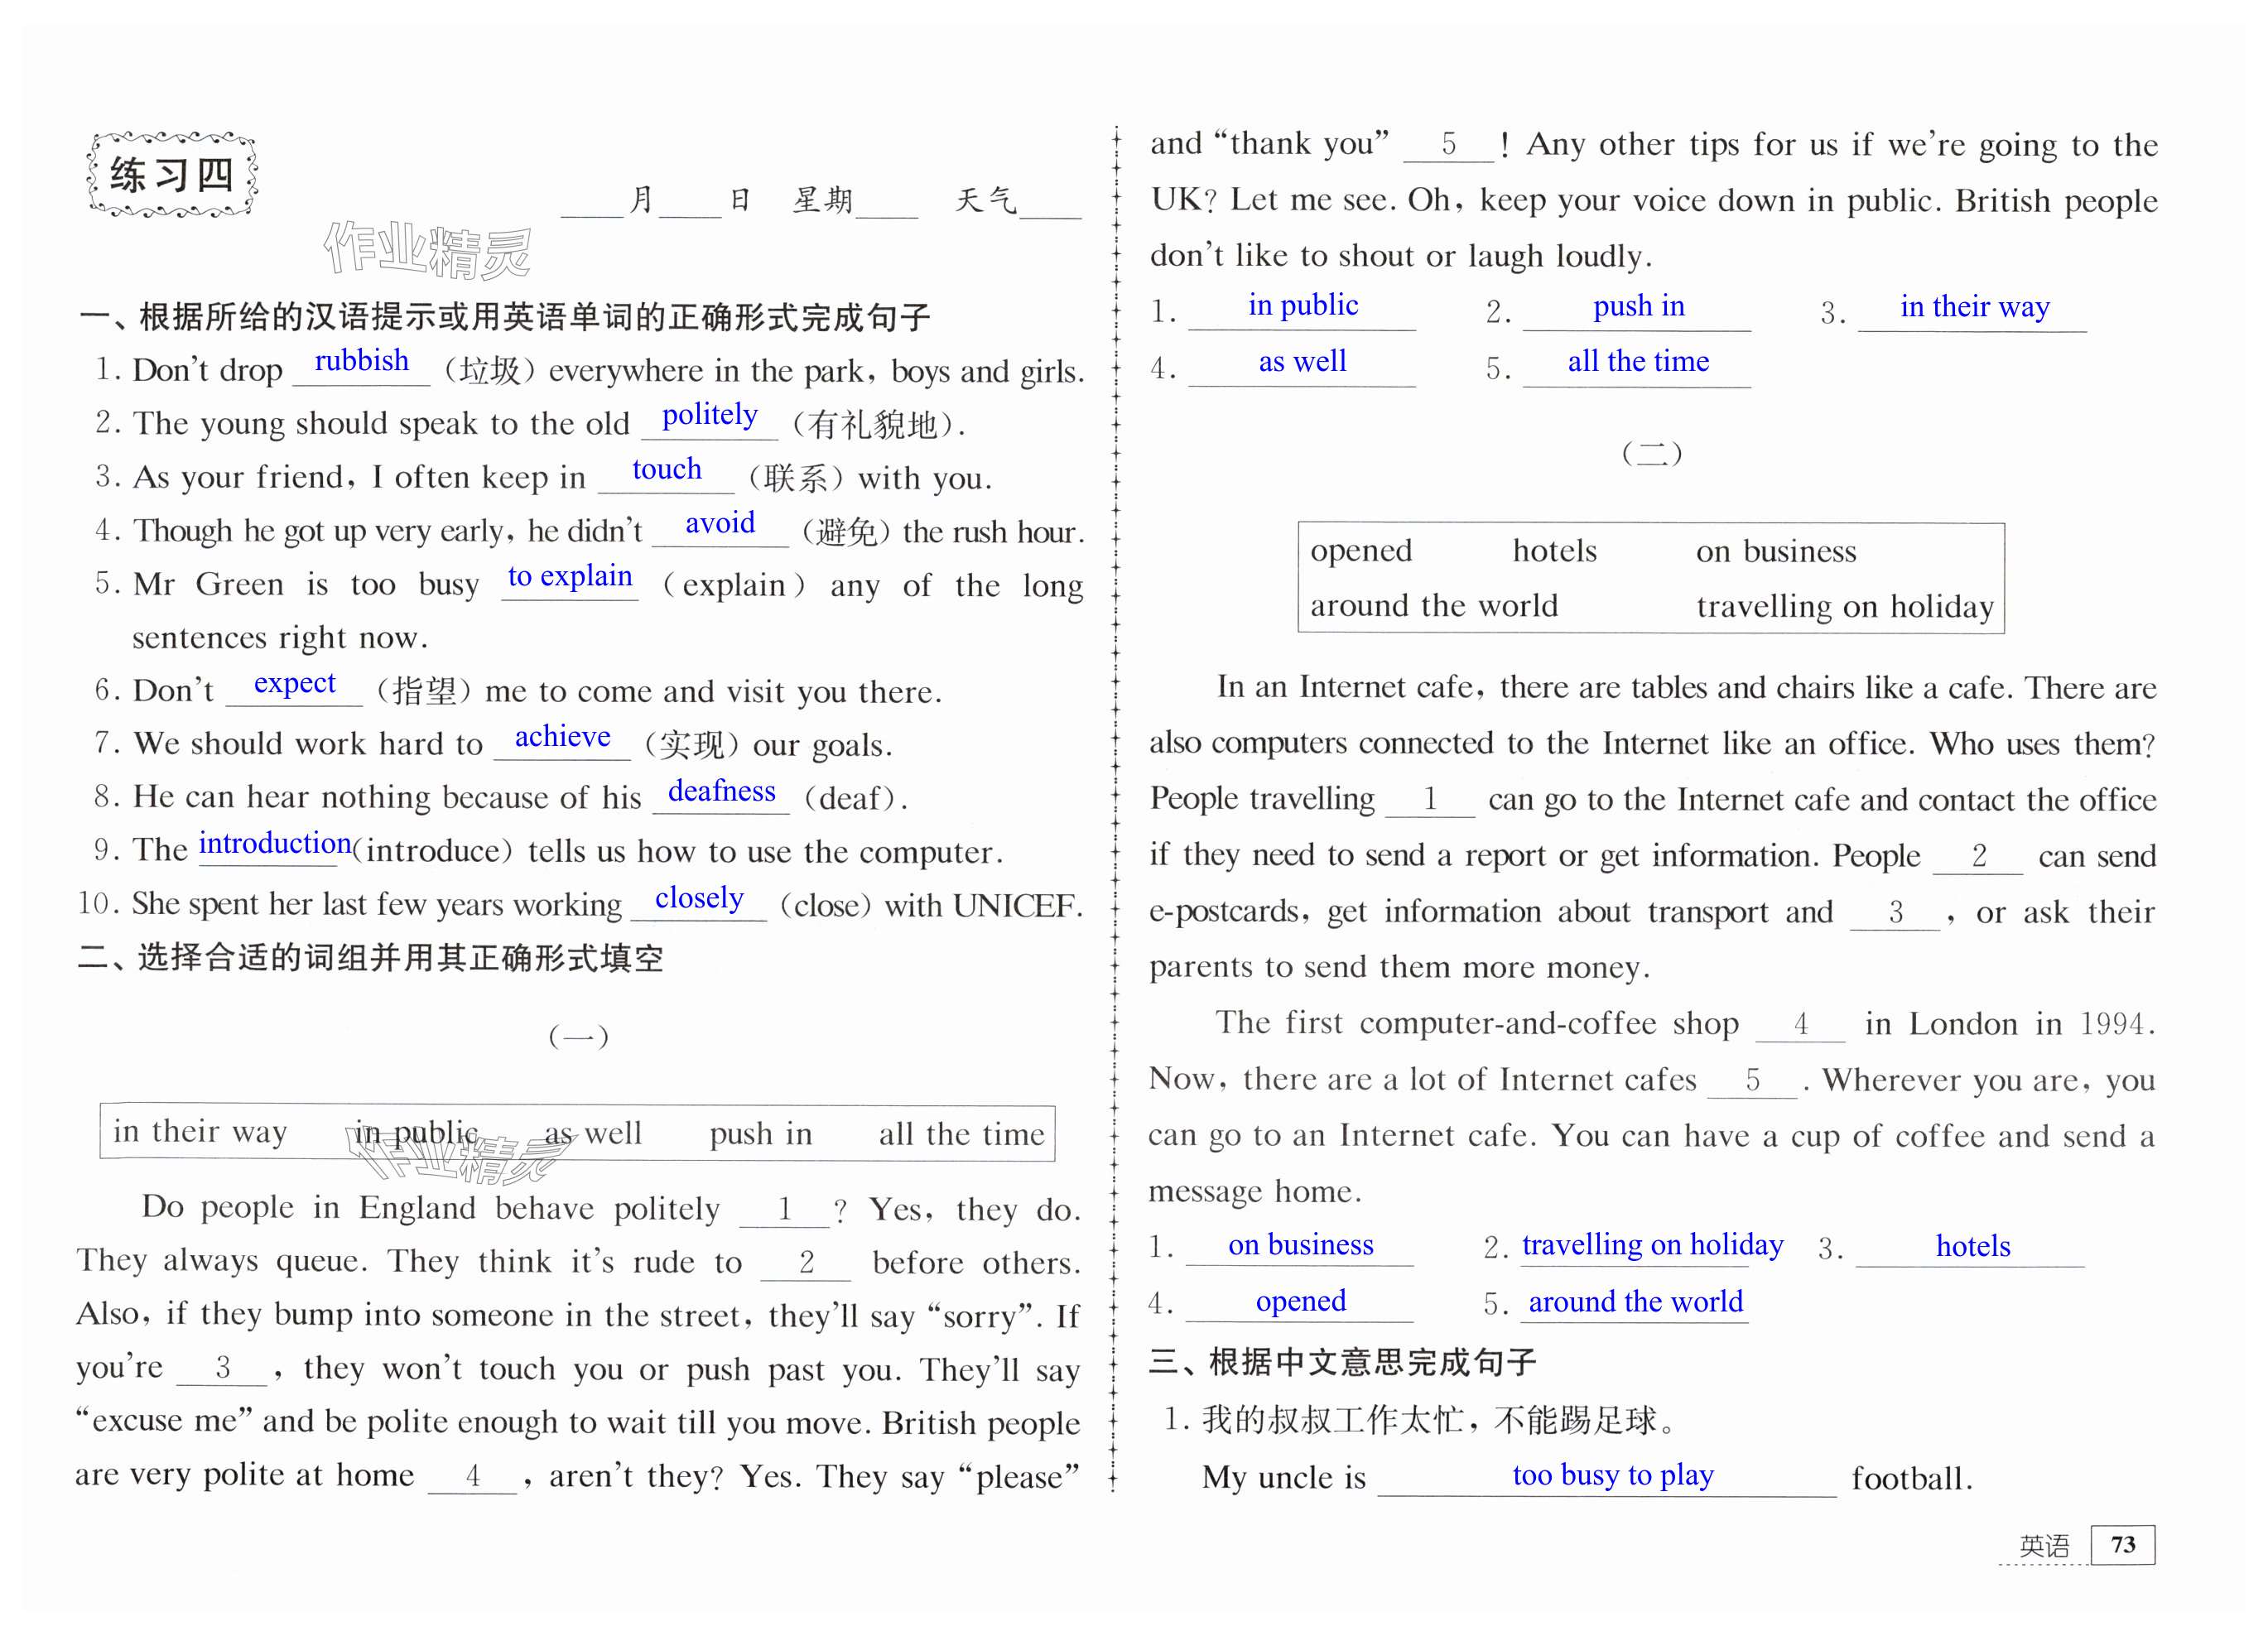
Task: Click the 练习四 exercise title badge
Action: [x=172, y=175]
